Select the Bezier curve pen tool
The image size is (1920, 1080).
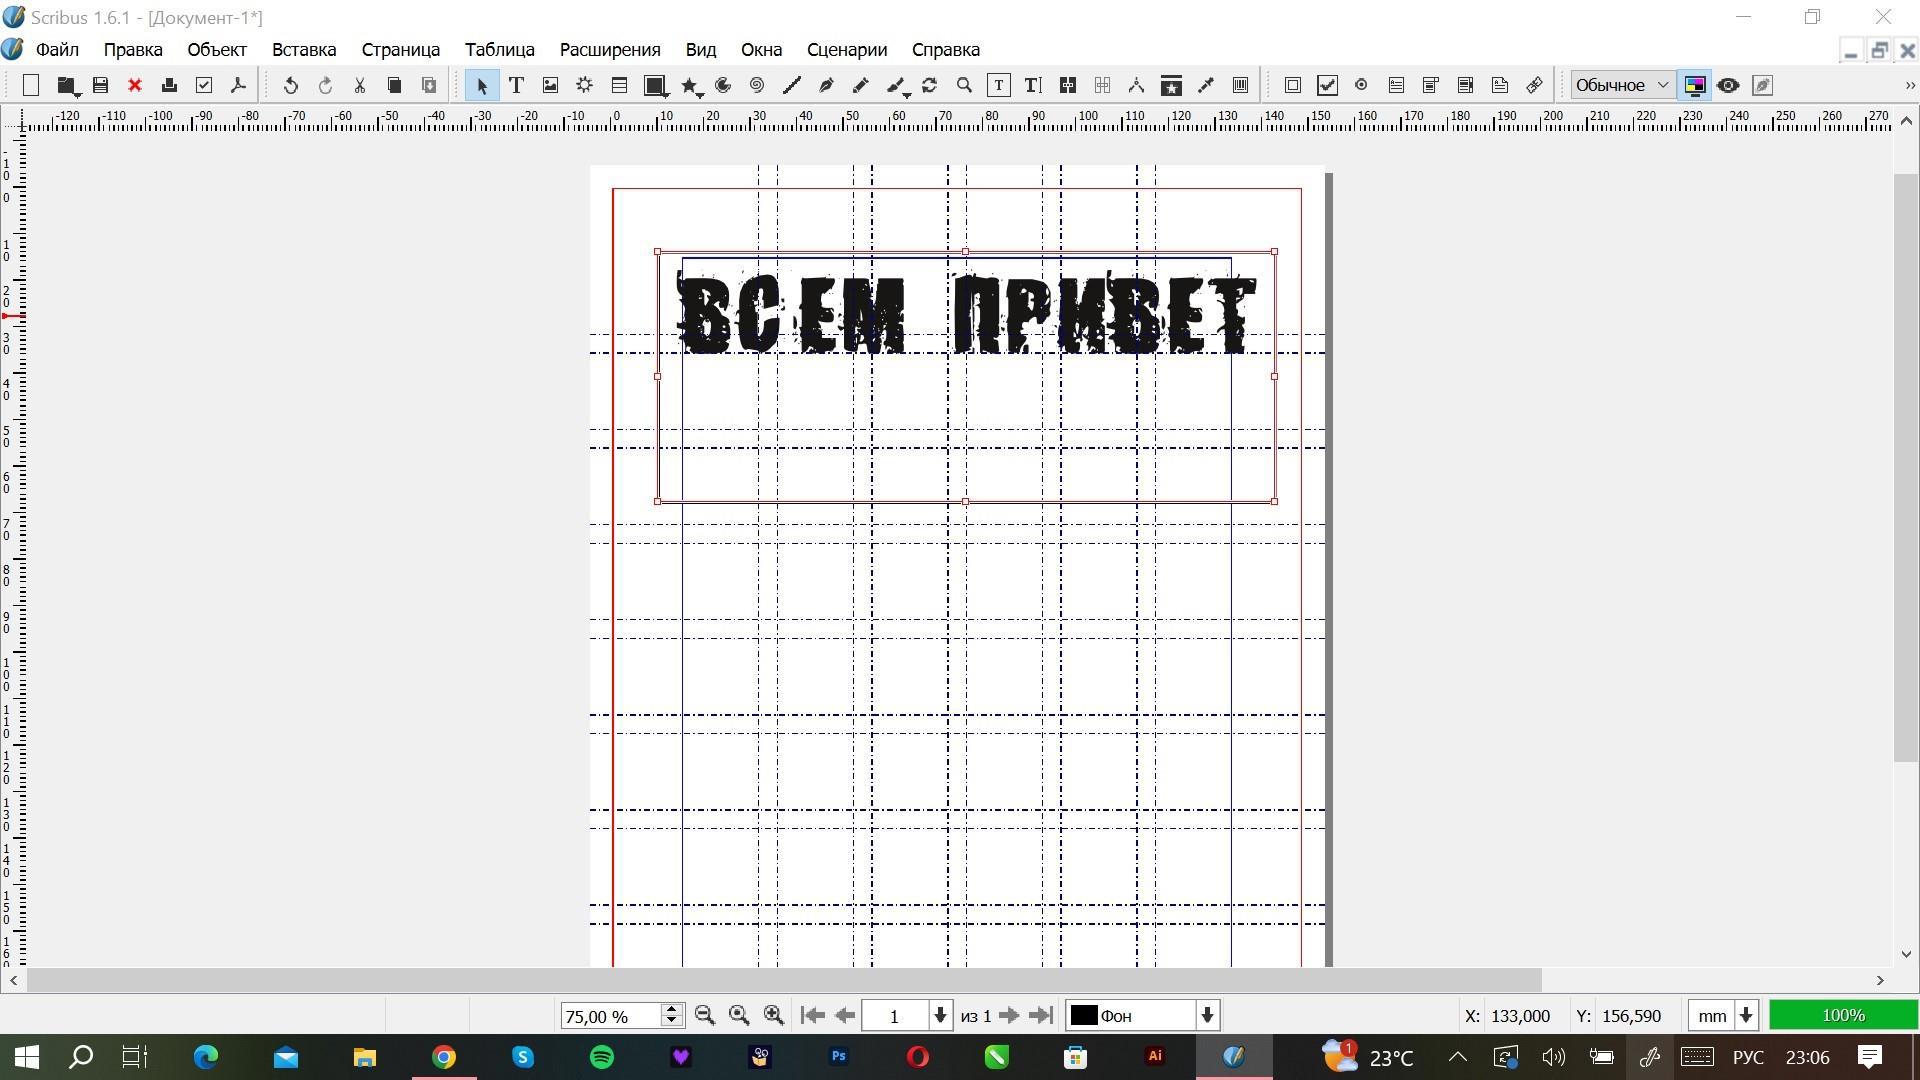pos(826,85)
